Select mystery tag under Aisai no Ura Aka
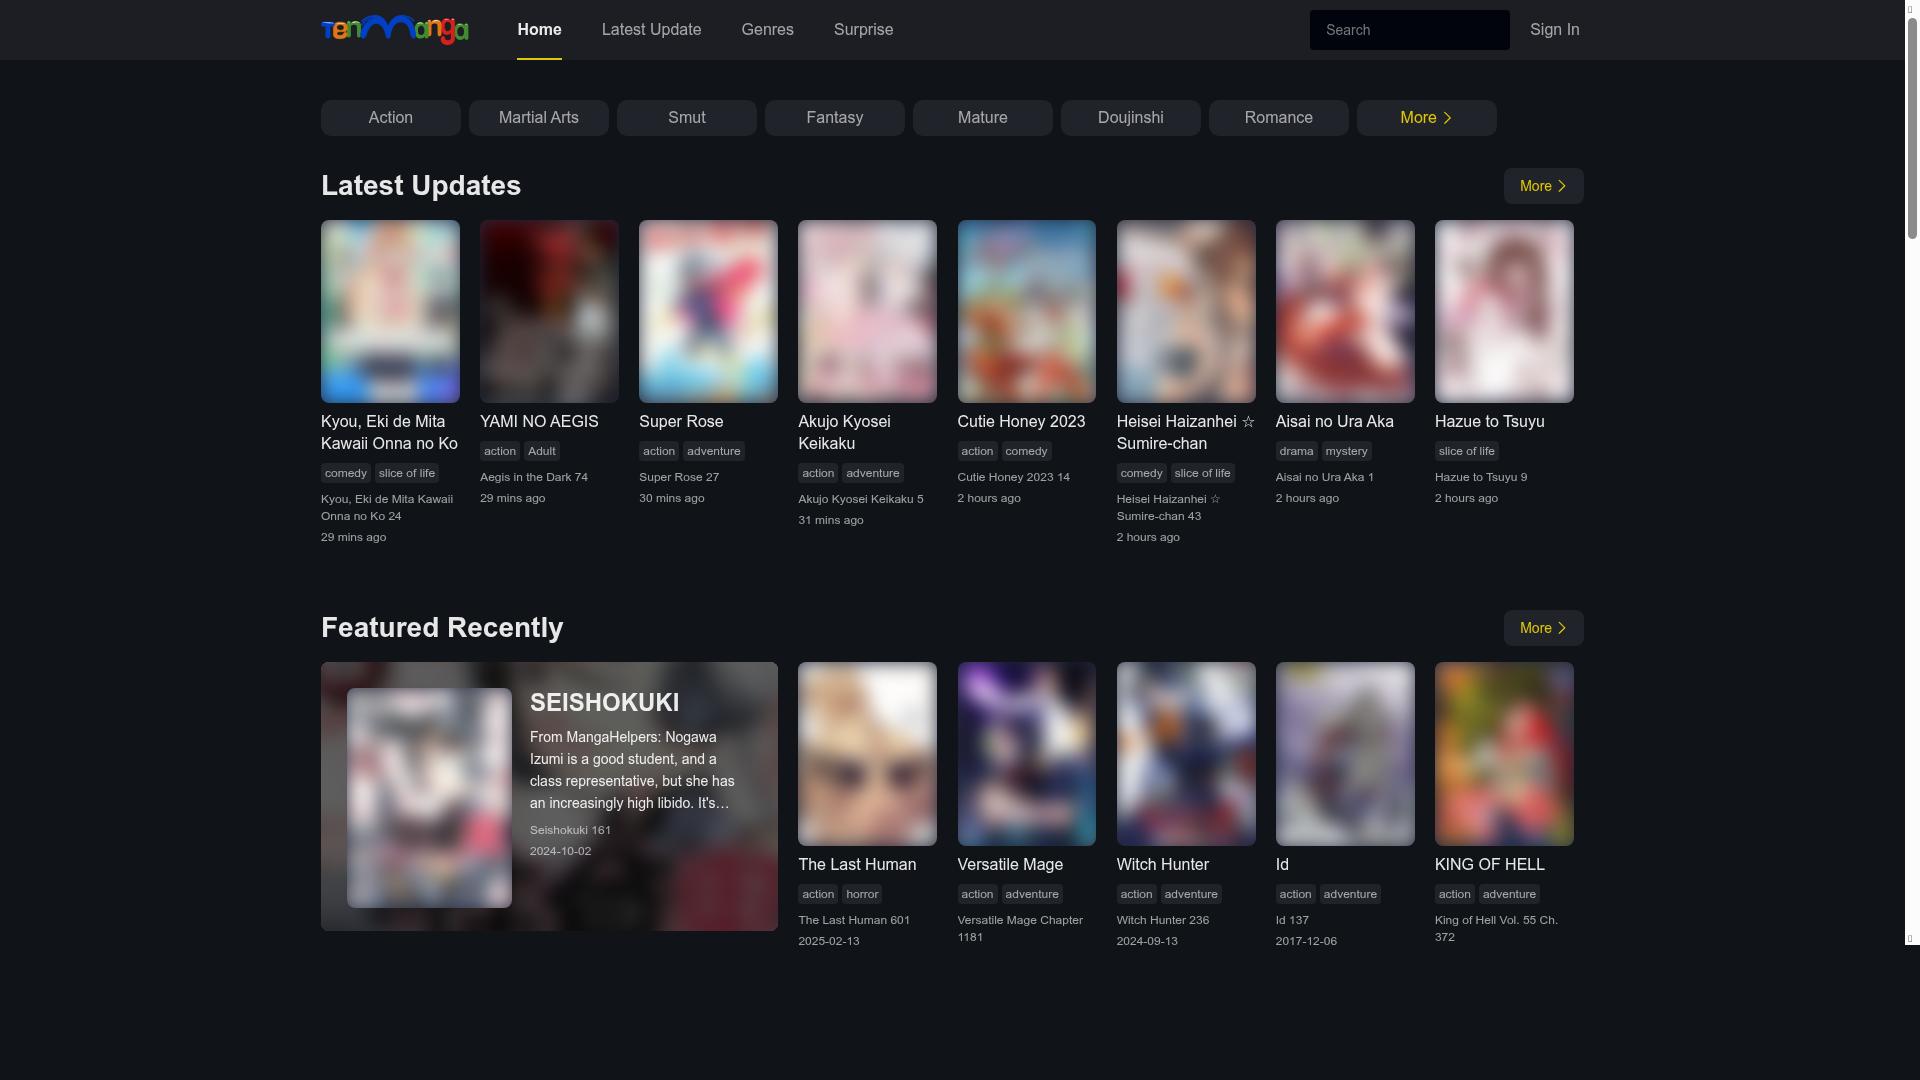 1346,451
